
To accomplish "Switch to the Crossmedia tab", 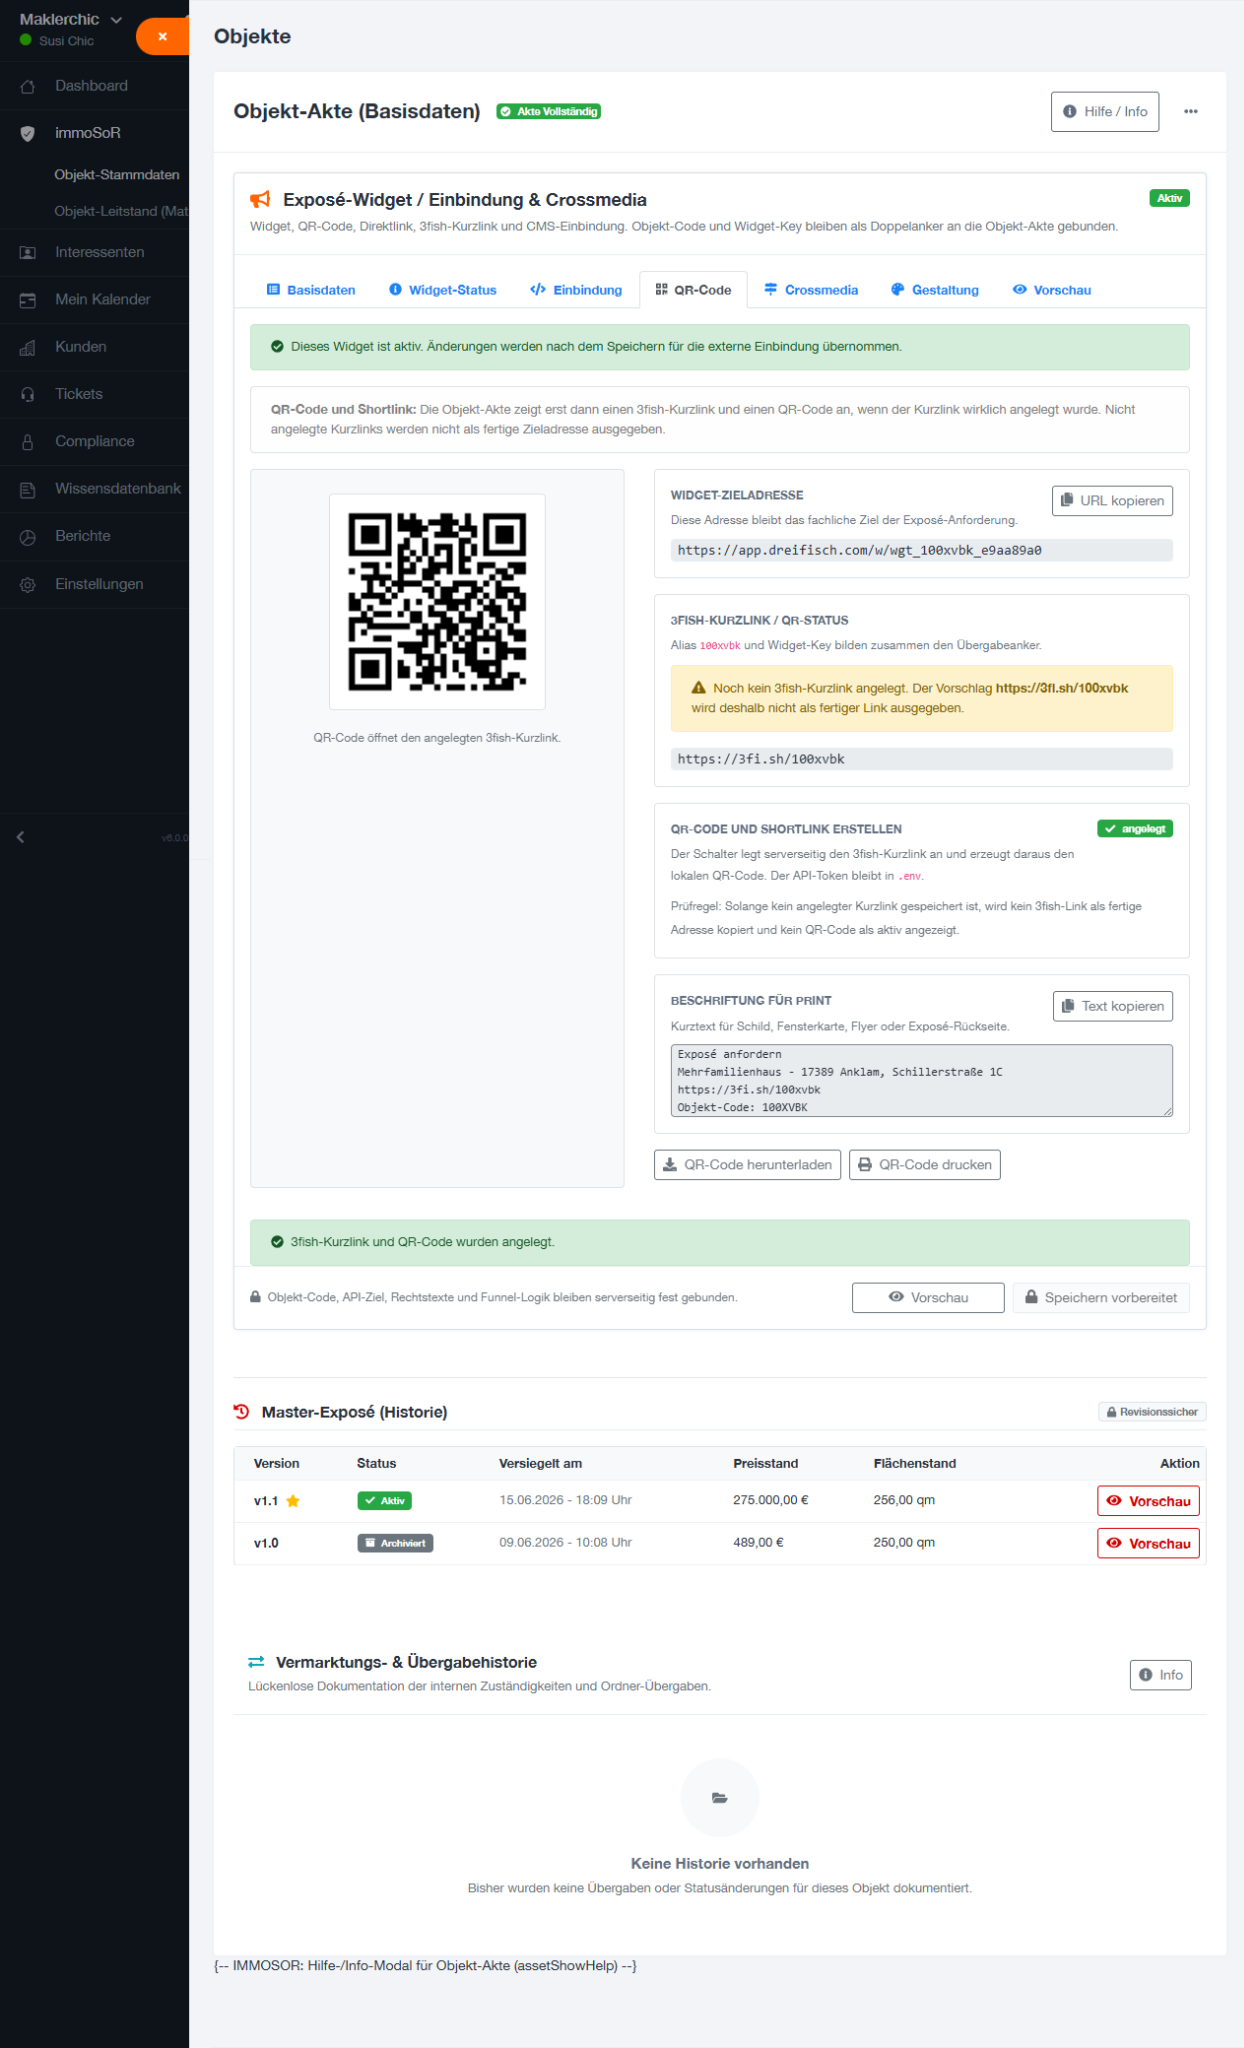I will click(811, 290).
